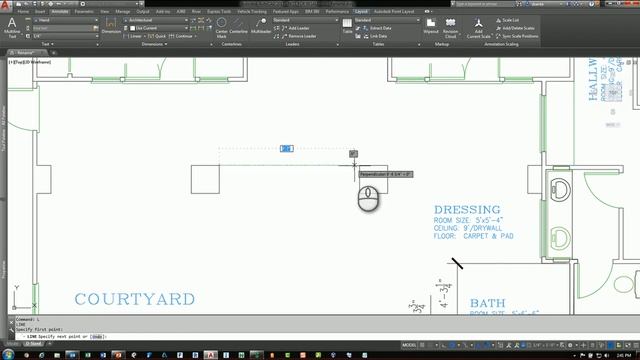Click the DRESSING room label text
Image resolution: width=640 pixels, height=360 pixels.
(x=467, y=210)
